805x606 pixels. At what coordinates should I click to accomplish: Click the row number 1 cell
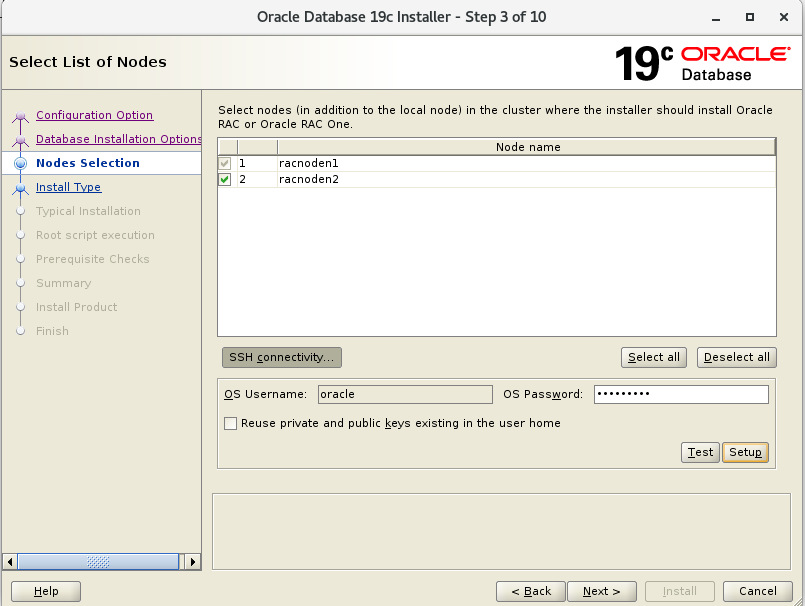pyautogui.click(x=257, y=163)
